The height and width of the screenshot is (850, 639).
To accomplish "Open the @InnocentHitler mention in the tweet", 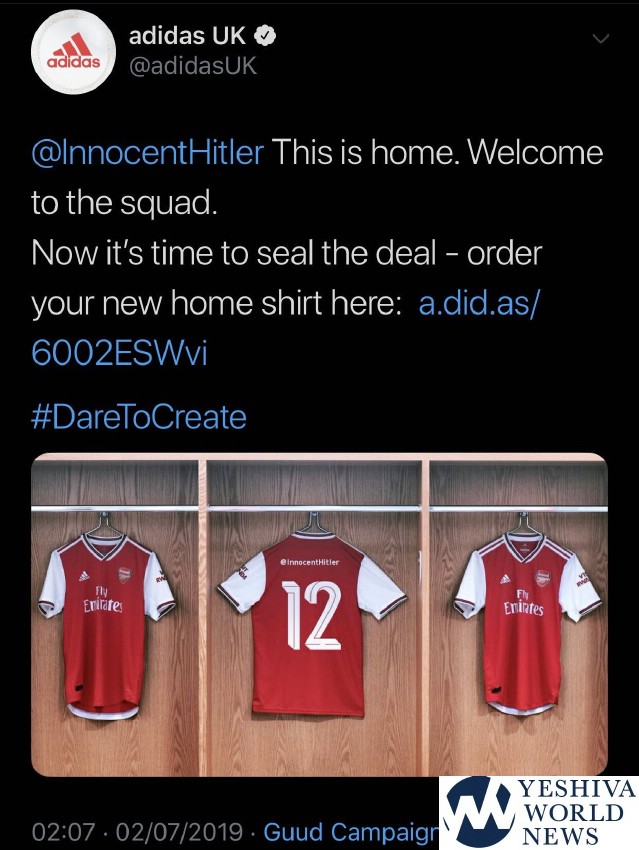I will coord(148,153).
